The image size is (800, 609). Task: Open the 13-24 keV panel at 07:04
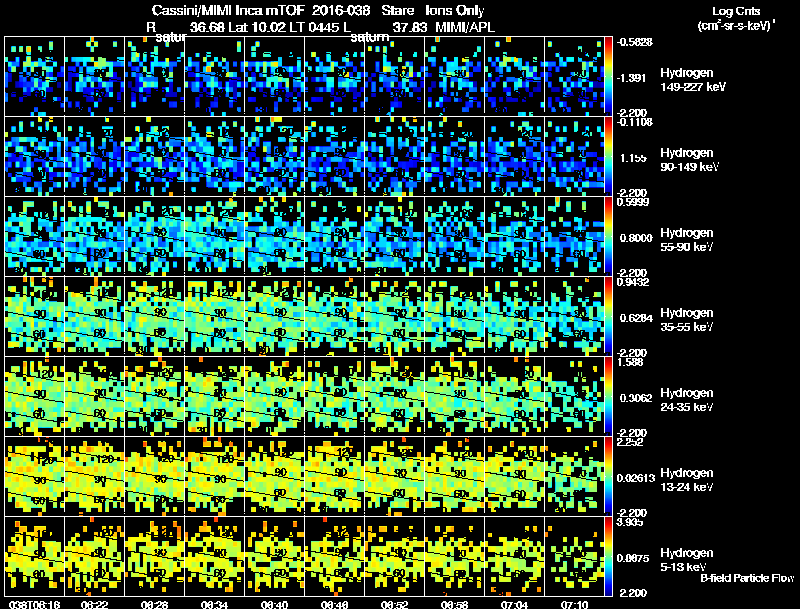514,476
